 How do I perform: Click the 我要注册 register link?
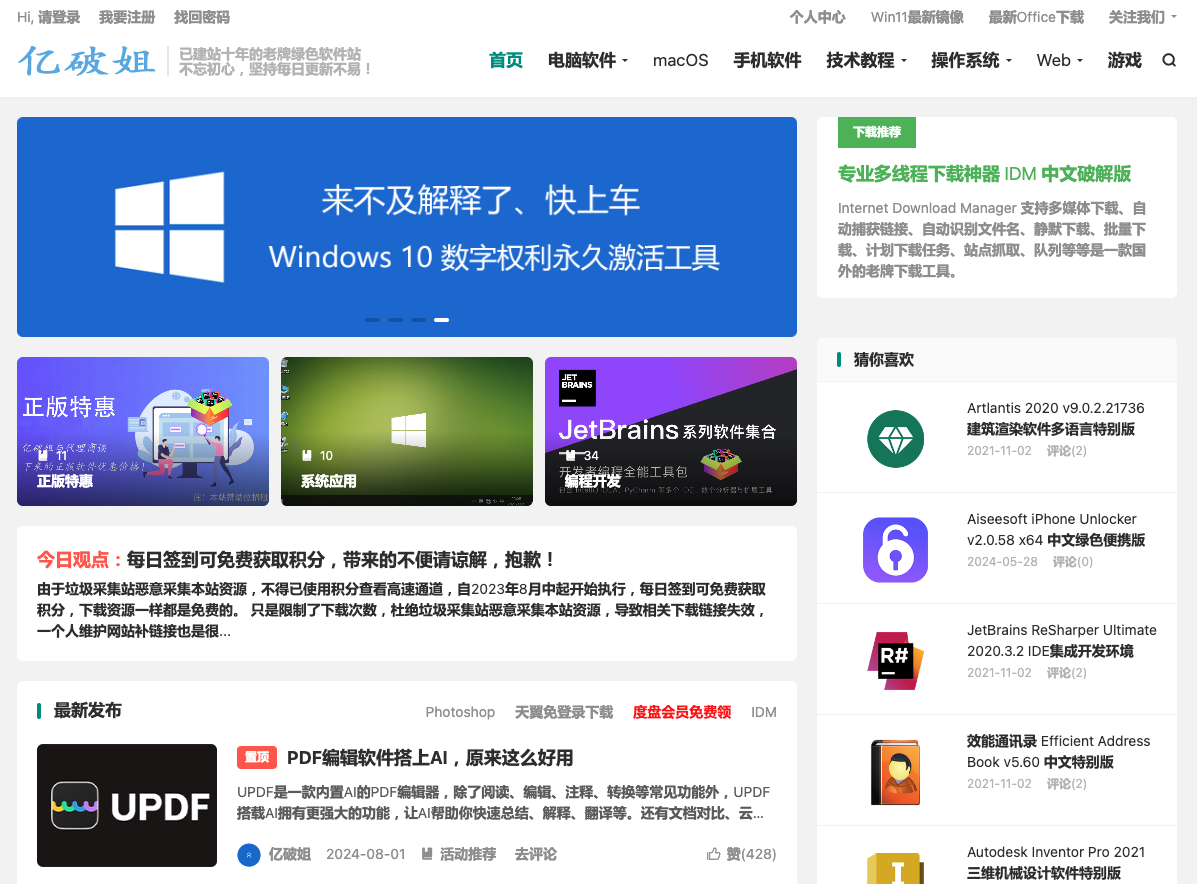coord(127,17)
